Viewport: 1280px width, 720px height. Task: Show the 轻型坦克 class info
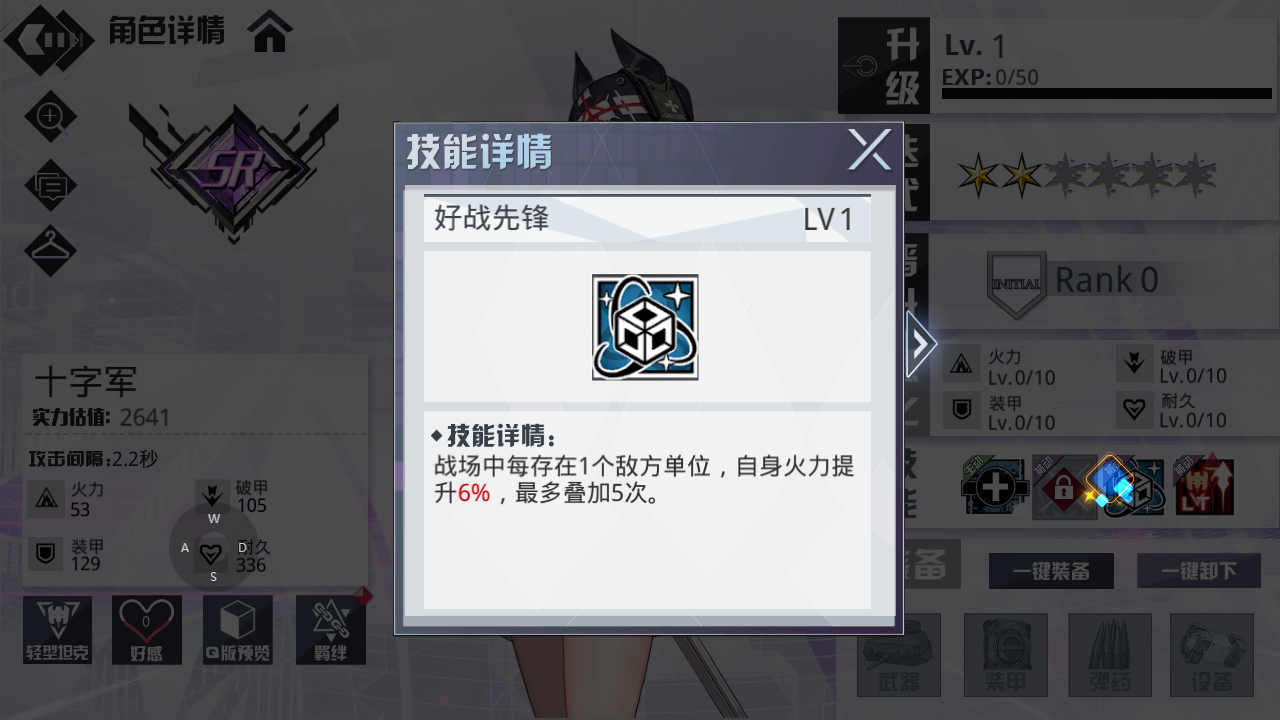(57, 630)
